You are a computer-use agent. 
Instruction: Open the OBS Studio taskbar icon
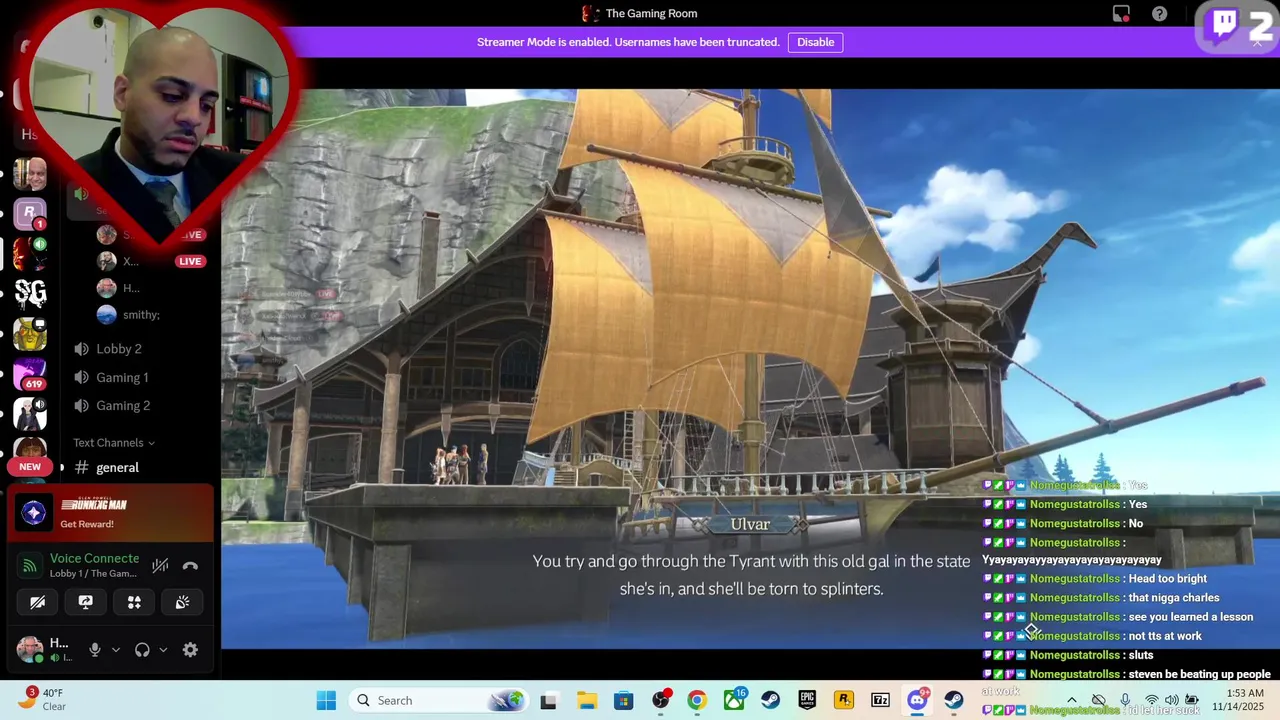click(x=660, y=700)
